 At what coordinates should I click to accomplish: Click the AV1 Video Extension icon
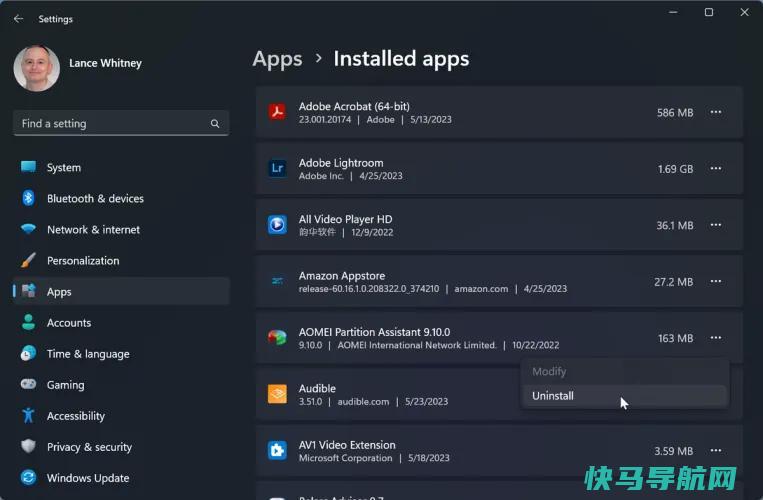point(277,450)
